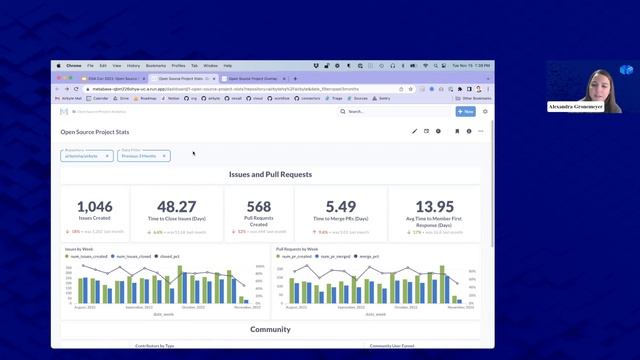Click the Community section heading

[270, 329]
